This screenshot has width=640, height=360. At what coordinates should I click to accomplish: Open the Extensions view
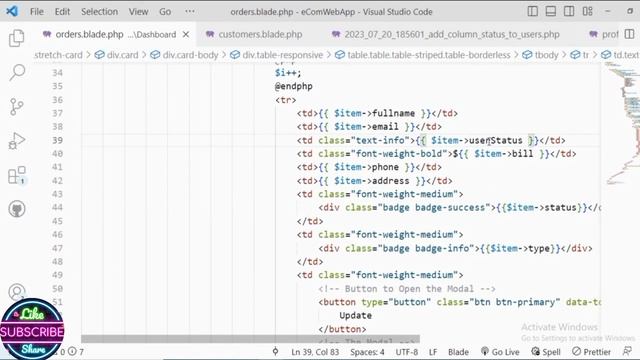[x=17, y=176]
